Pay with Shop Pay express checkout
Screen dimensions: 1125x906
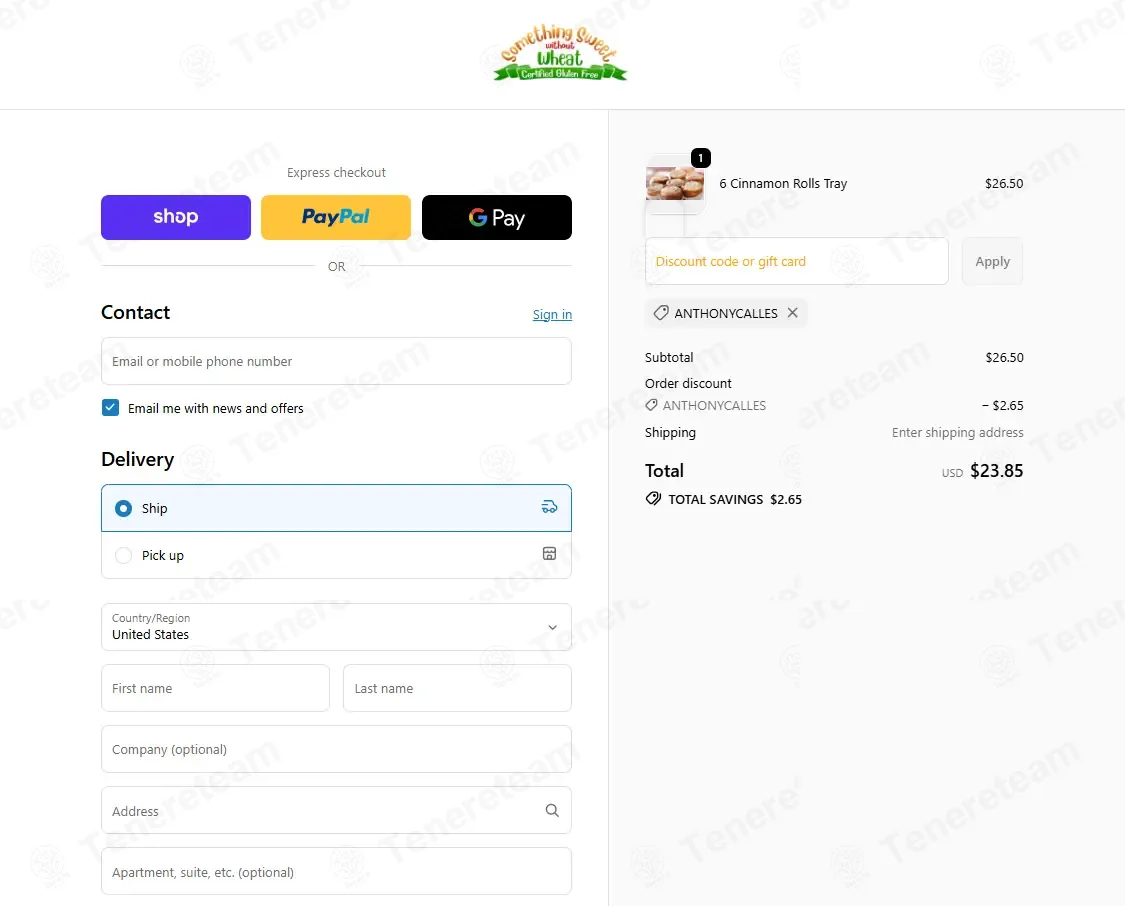point(176,217)
